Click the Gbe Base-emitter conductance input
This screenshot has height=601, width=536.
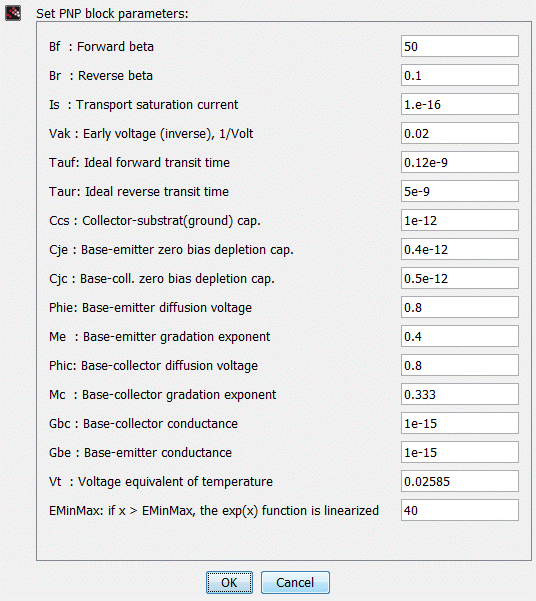pyautogui.click(x=460, y=452)
